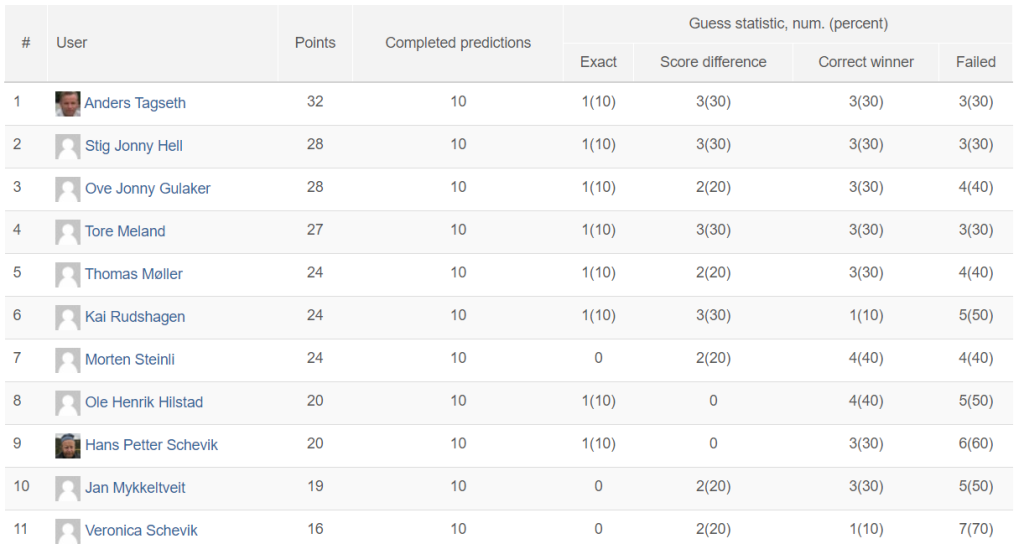Open Thomas Møller's profile link

[x=134, y=274]
